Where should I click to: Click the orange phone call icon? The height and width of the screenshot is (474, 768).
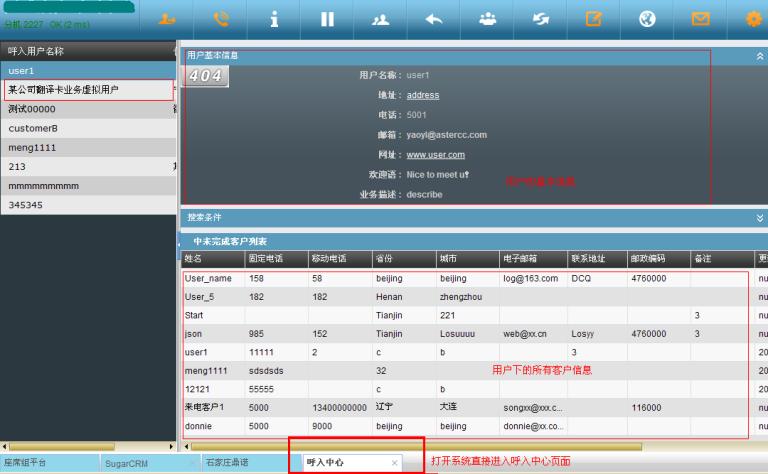click(221, 18)
